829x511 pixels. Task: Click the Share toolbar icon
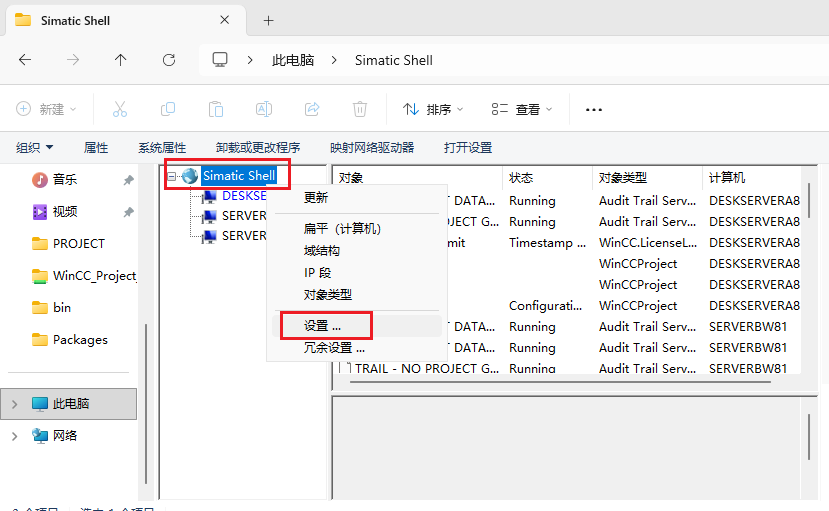click(x=312, y=109)
